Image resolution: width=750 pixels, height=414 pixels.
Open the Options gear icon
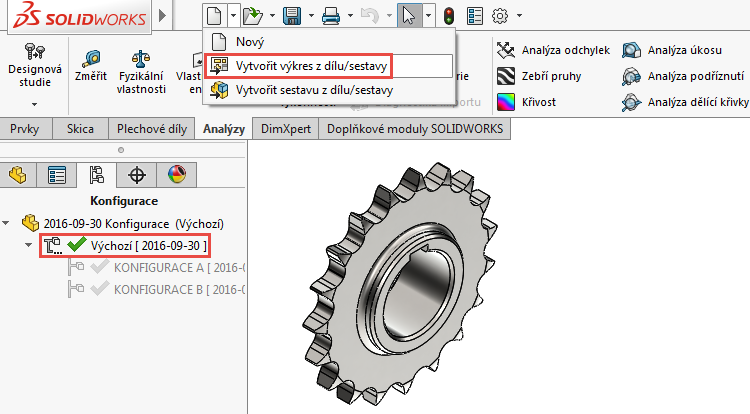point(500,16)
